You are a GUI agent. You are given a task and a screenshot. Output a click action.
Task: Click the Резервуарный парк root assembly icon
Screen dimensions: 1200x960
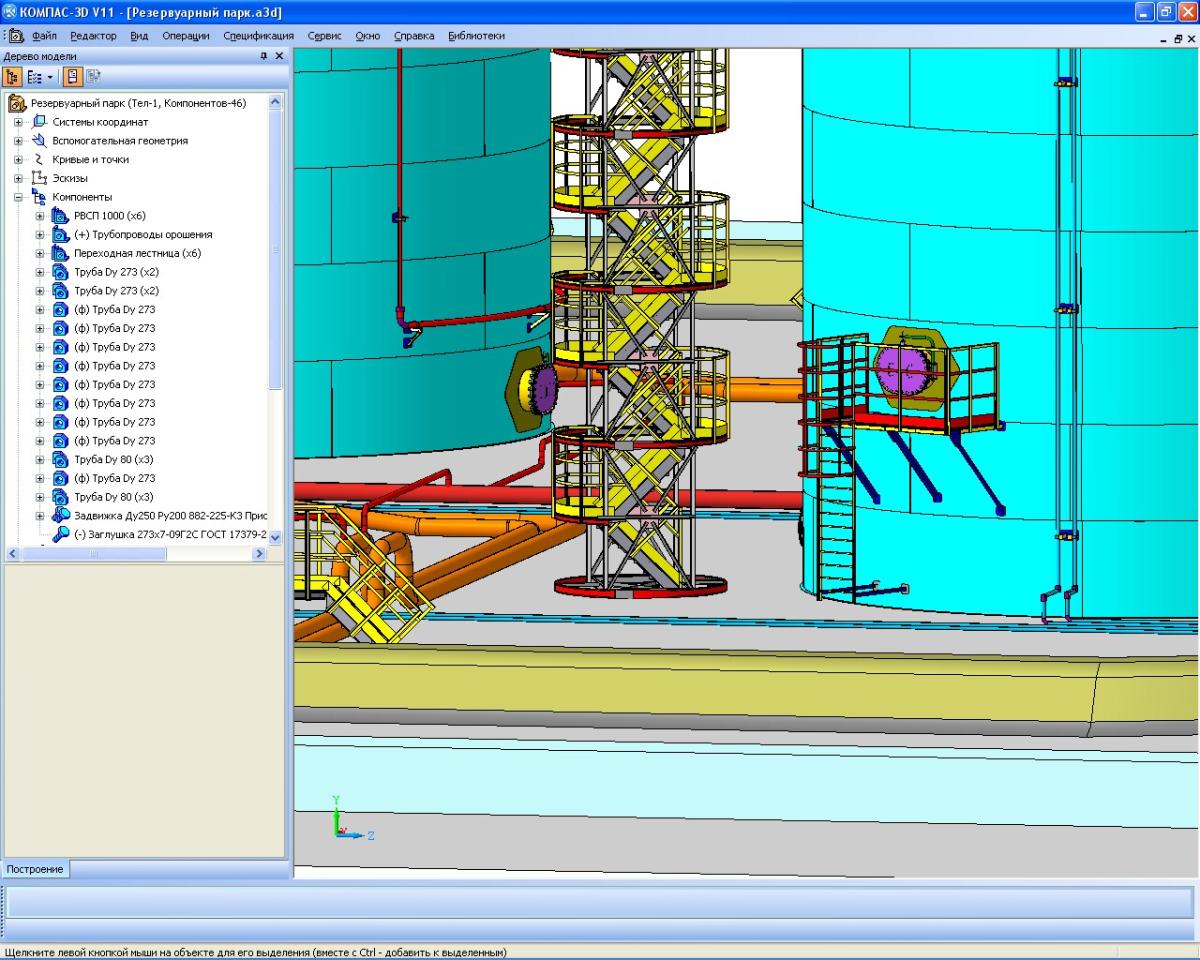tap(18, 103)
